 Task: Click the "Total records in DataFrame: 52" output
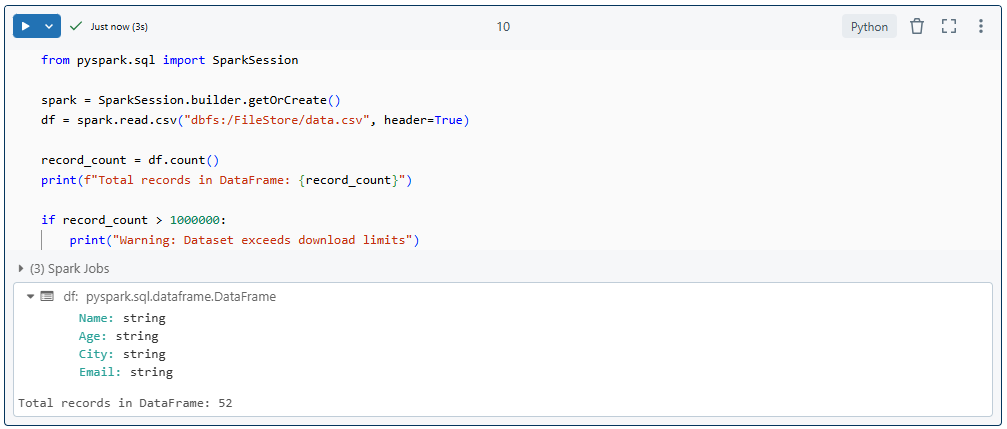click(x=126, y=403)
